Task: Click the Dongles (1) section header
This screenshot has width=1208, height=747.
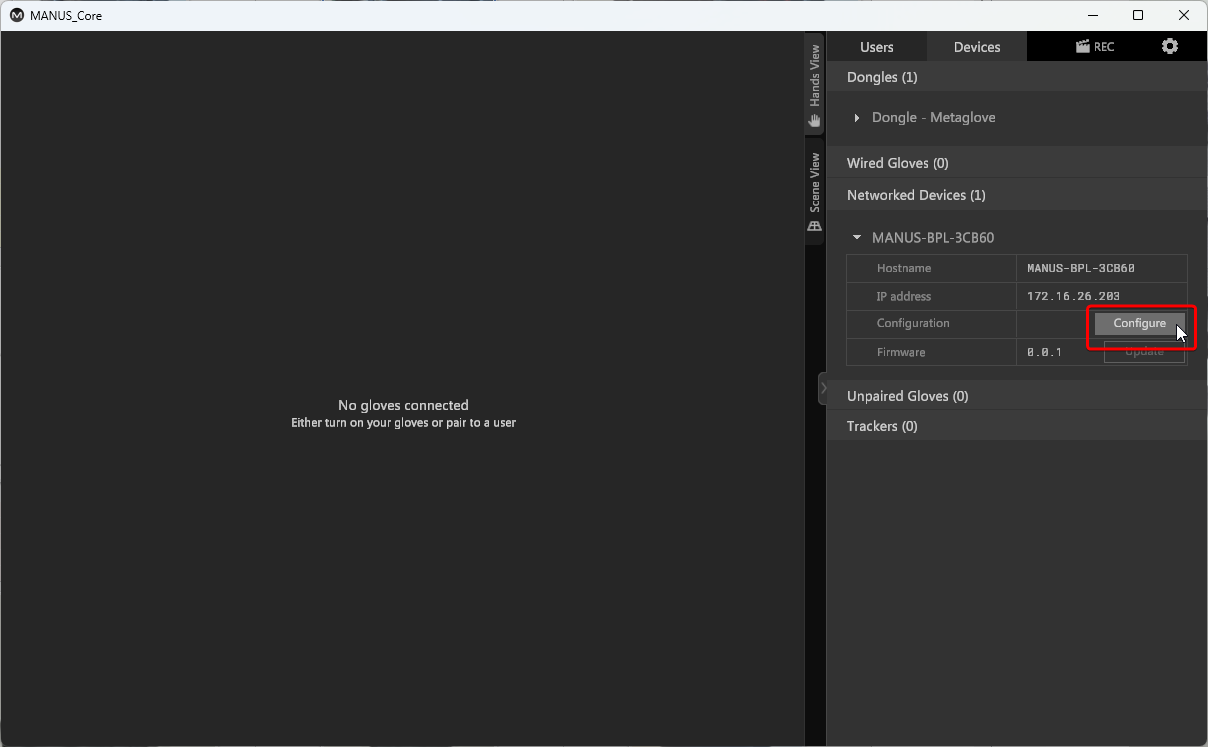Action: click(x=882, y=77)
